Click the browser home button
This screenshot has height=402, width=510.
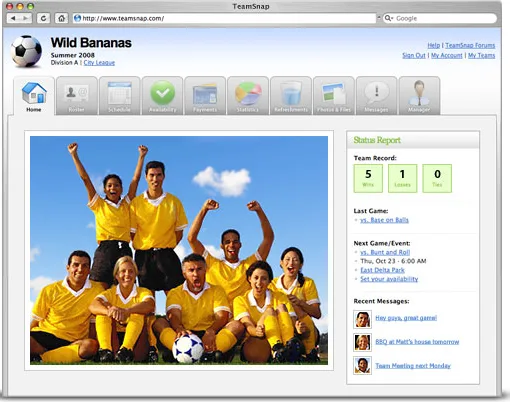(61, 18)
